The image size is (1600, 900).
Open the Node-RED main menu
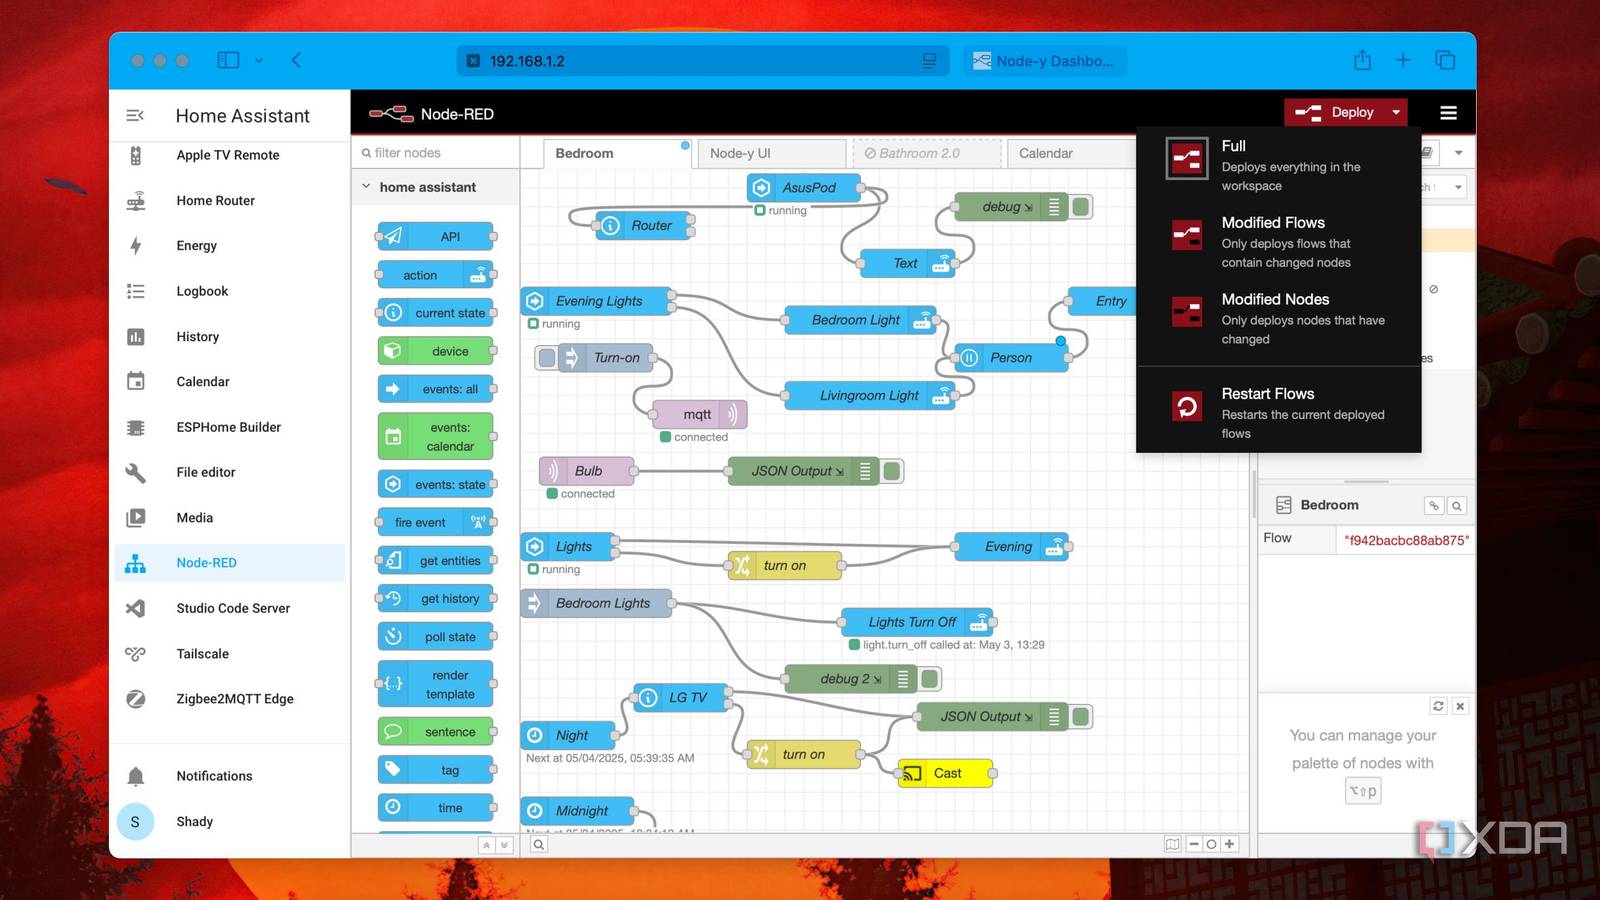1448,112
